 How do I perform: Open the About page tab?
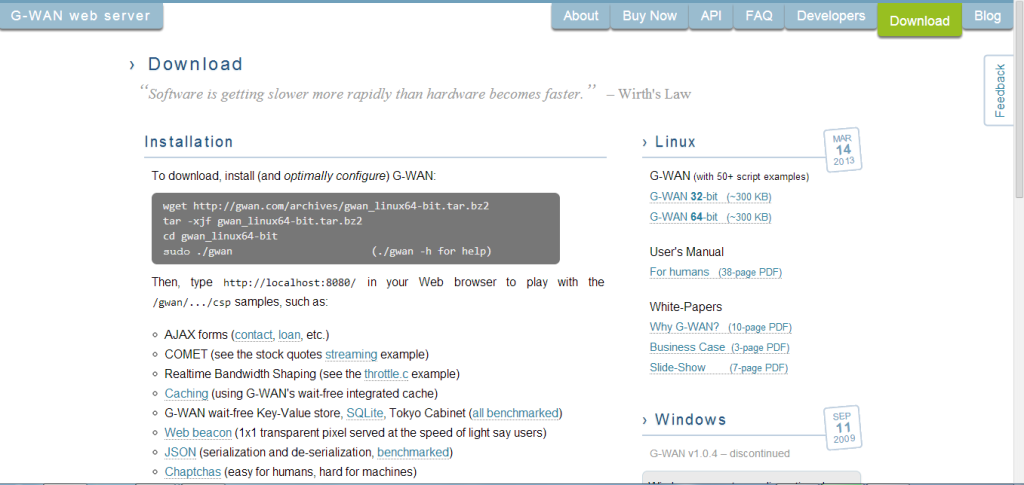click(581, 16)
